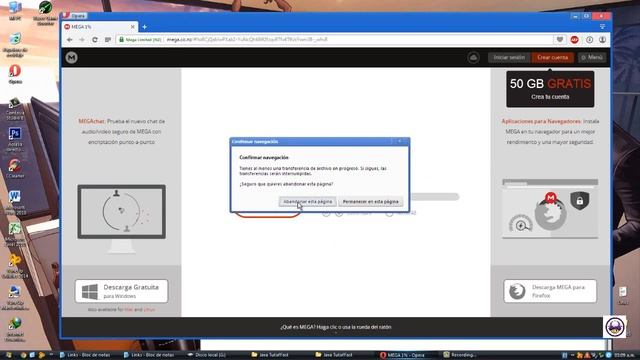Open the Camtasia Studio desktop shortcut
The image size is (640, 360).
tap(15, 109)
